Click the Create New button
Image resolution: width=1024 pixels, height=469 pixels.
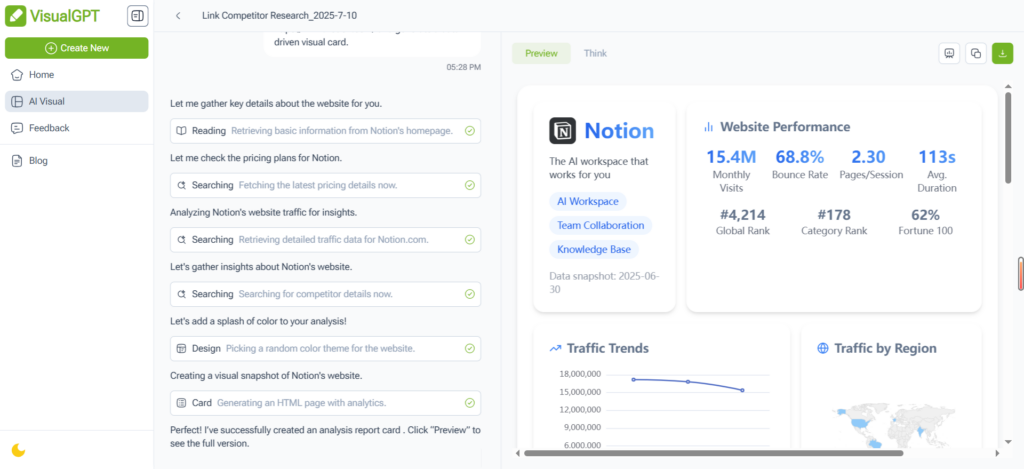pyautogui.click(x=76, y=48)
